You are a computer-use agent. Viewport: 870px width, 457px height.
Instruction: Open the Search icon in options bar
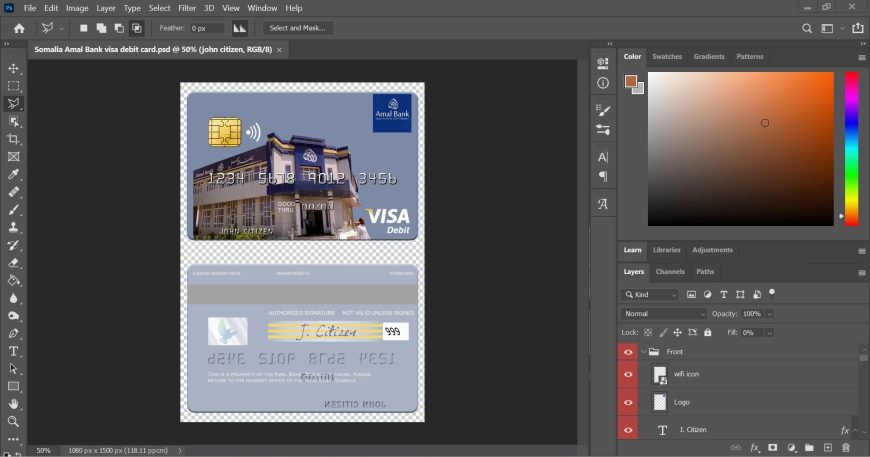[807, 28]
